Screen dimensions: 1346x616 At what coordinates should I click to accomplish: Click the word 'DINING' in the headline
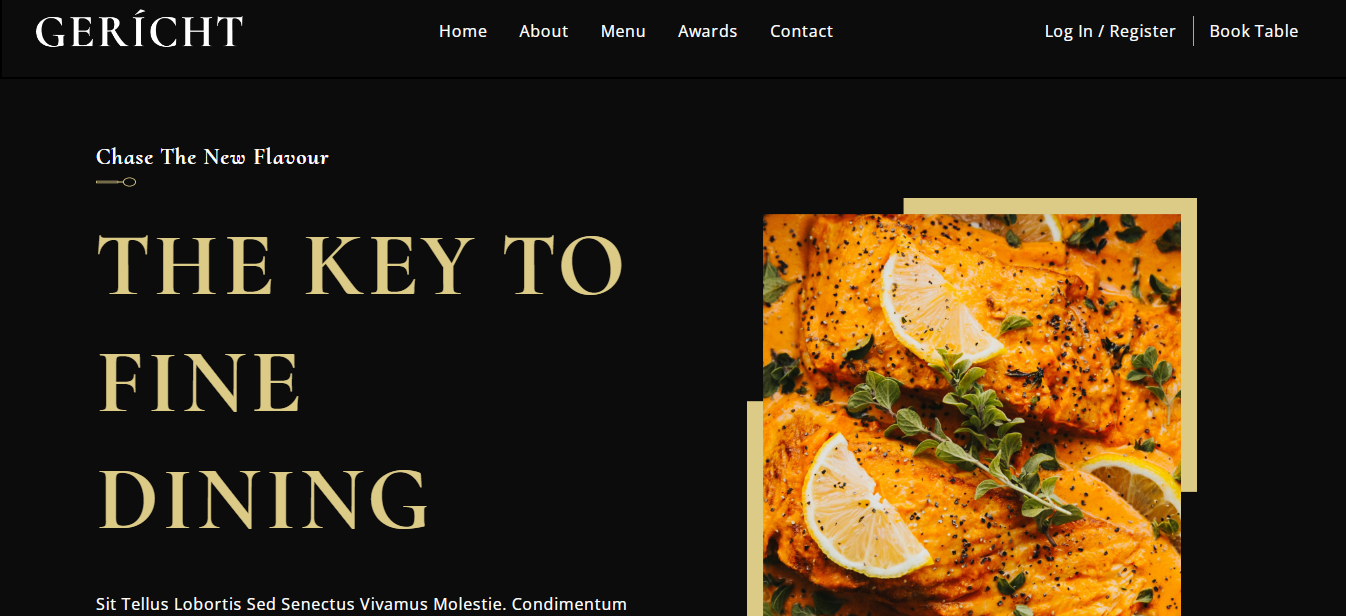263,498
